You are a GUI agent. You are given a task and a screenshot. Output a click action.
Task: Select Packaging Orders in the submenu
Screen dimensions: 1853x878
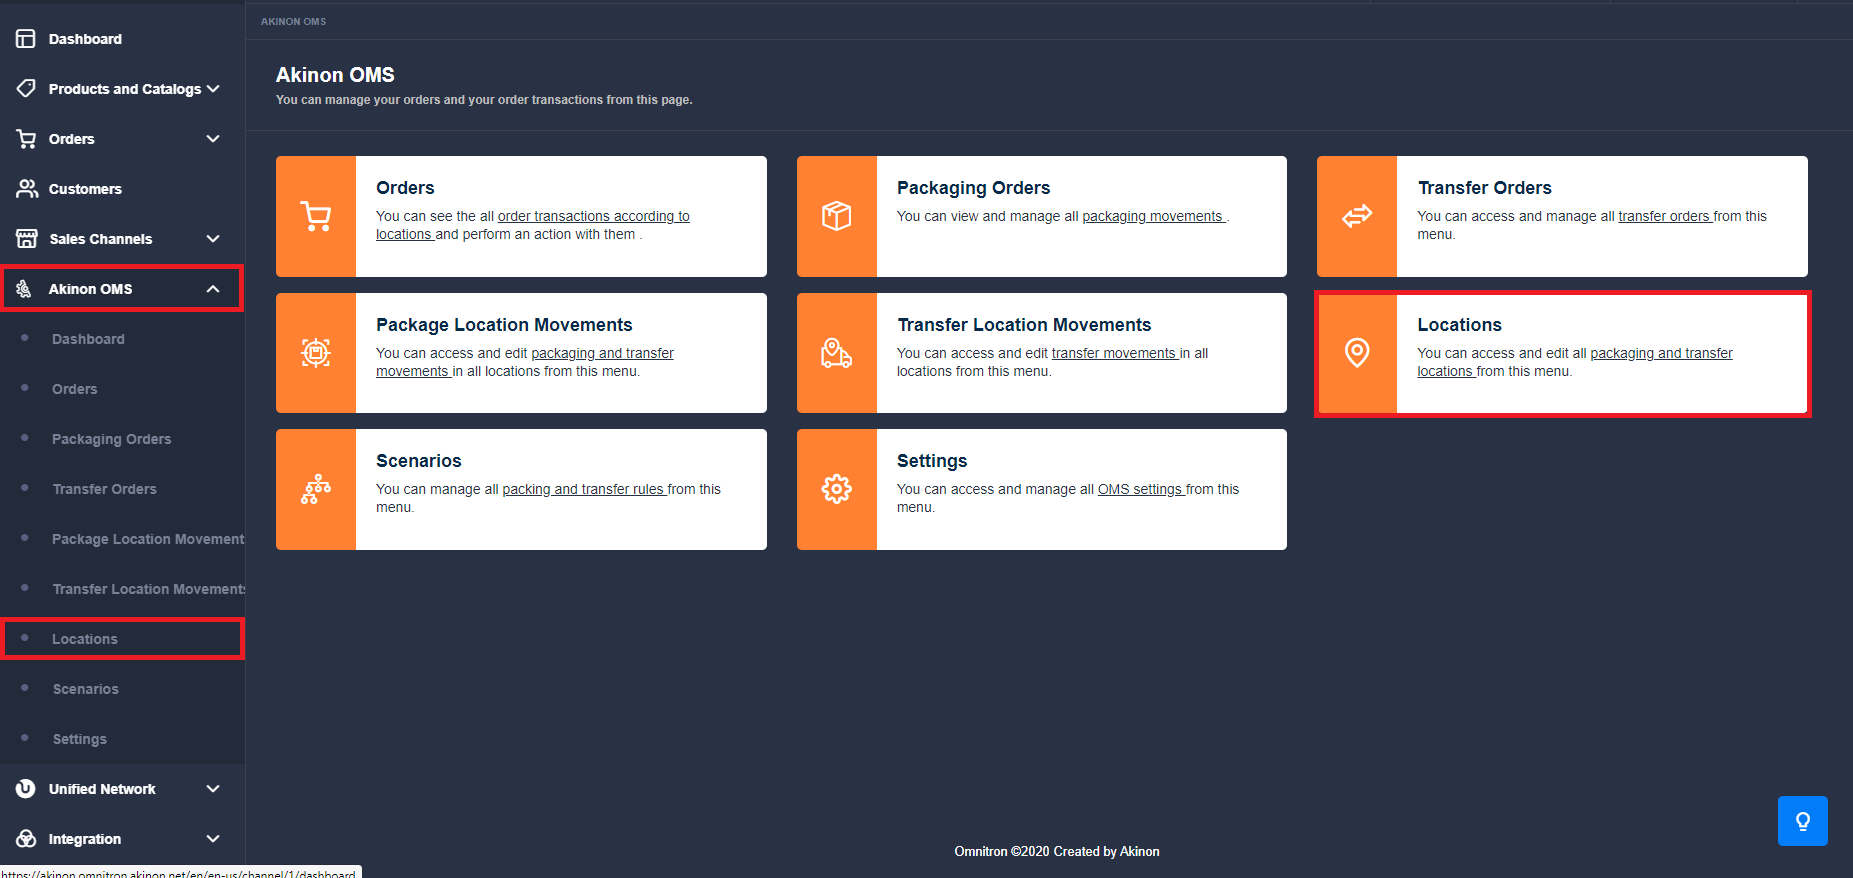pyautogui.click(x=112, y=439)
